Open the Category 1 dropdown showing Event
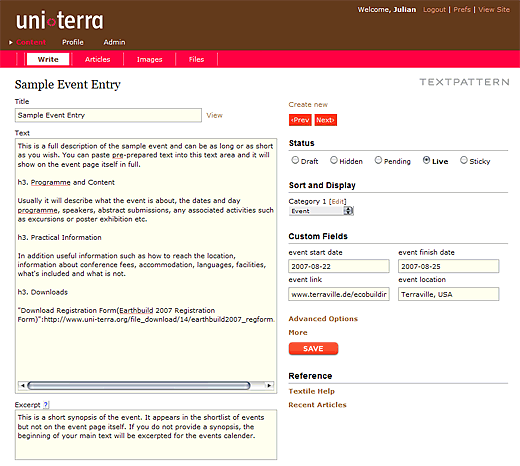The width and height of the screenshot is (520, 466). click(321, 211)
